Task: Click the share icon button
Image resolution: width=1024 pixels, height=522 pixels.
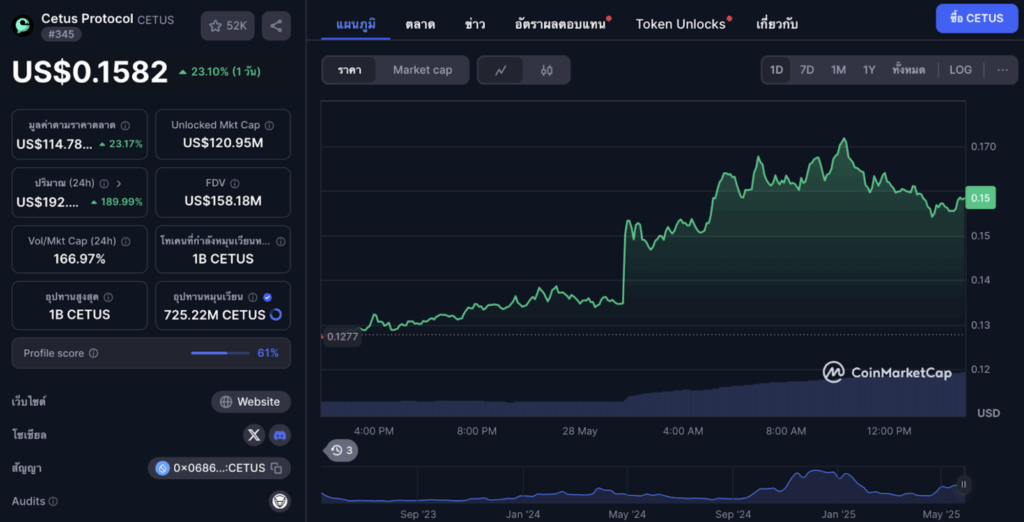Action: pos(276,26)
